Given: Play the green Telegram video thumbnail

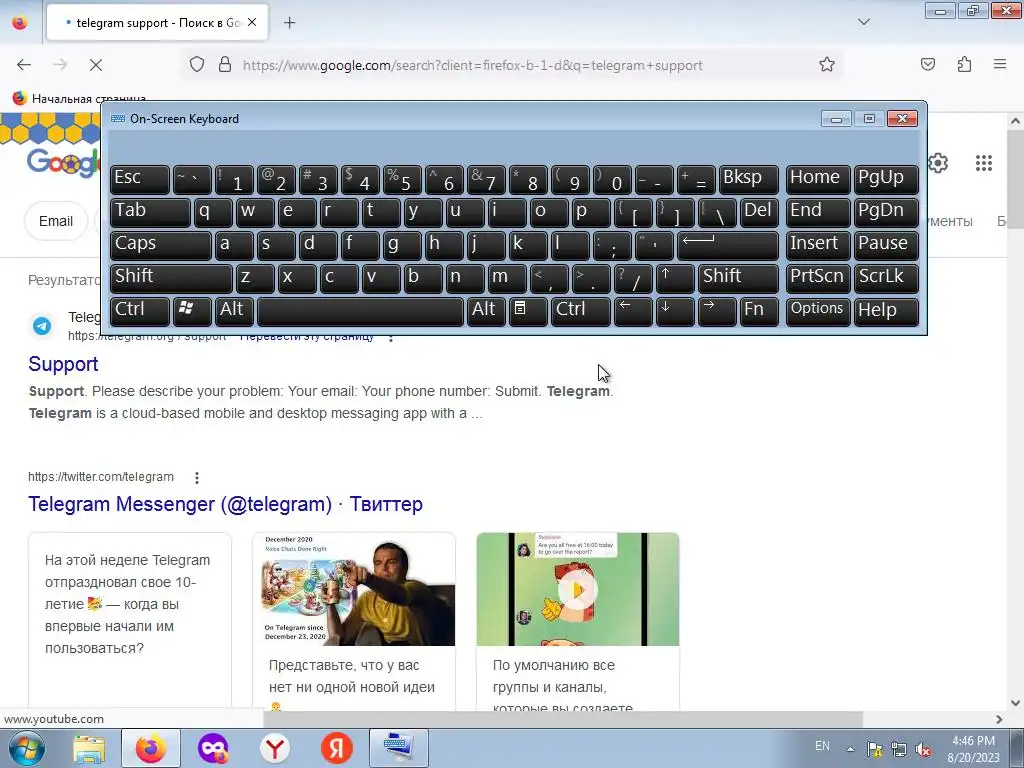Looking at the screenshot, I should (x=577, y=589).
